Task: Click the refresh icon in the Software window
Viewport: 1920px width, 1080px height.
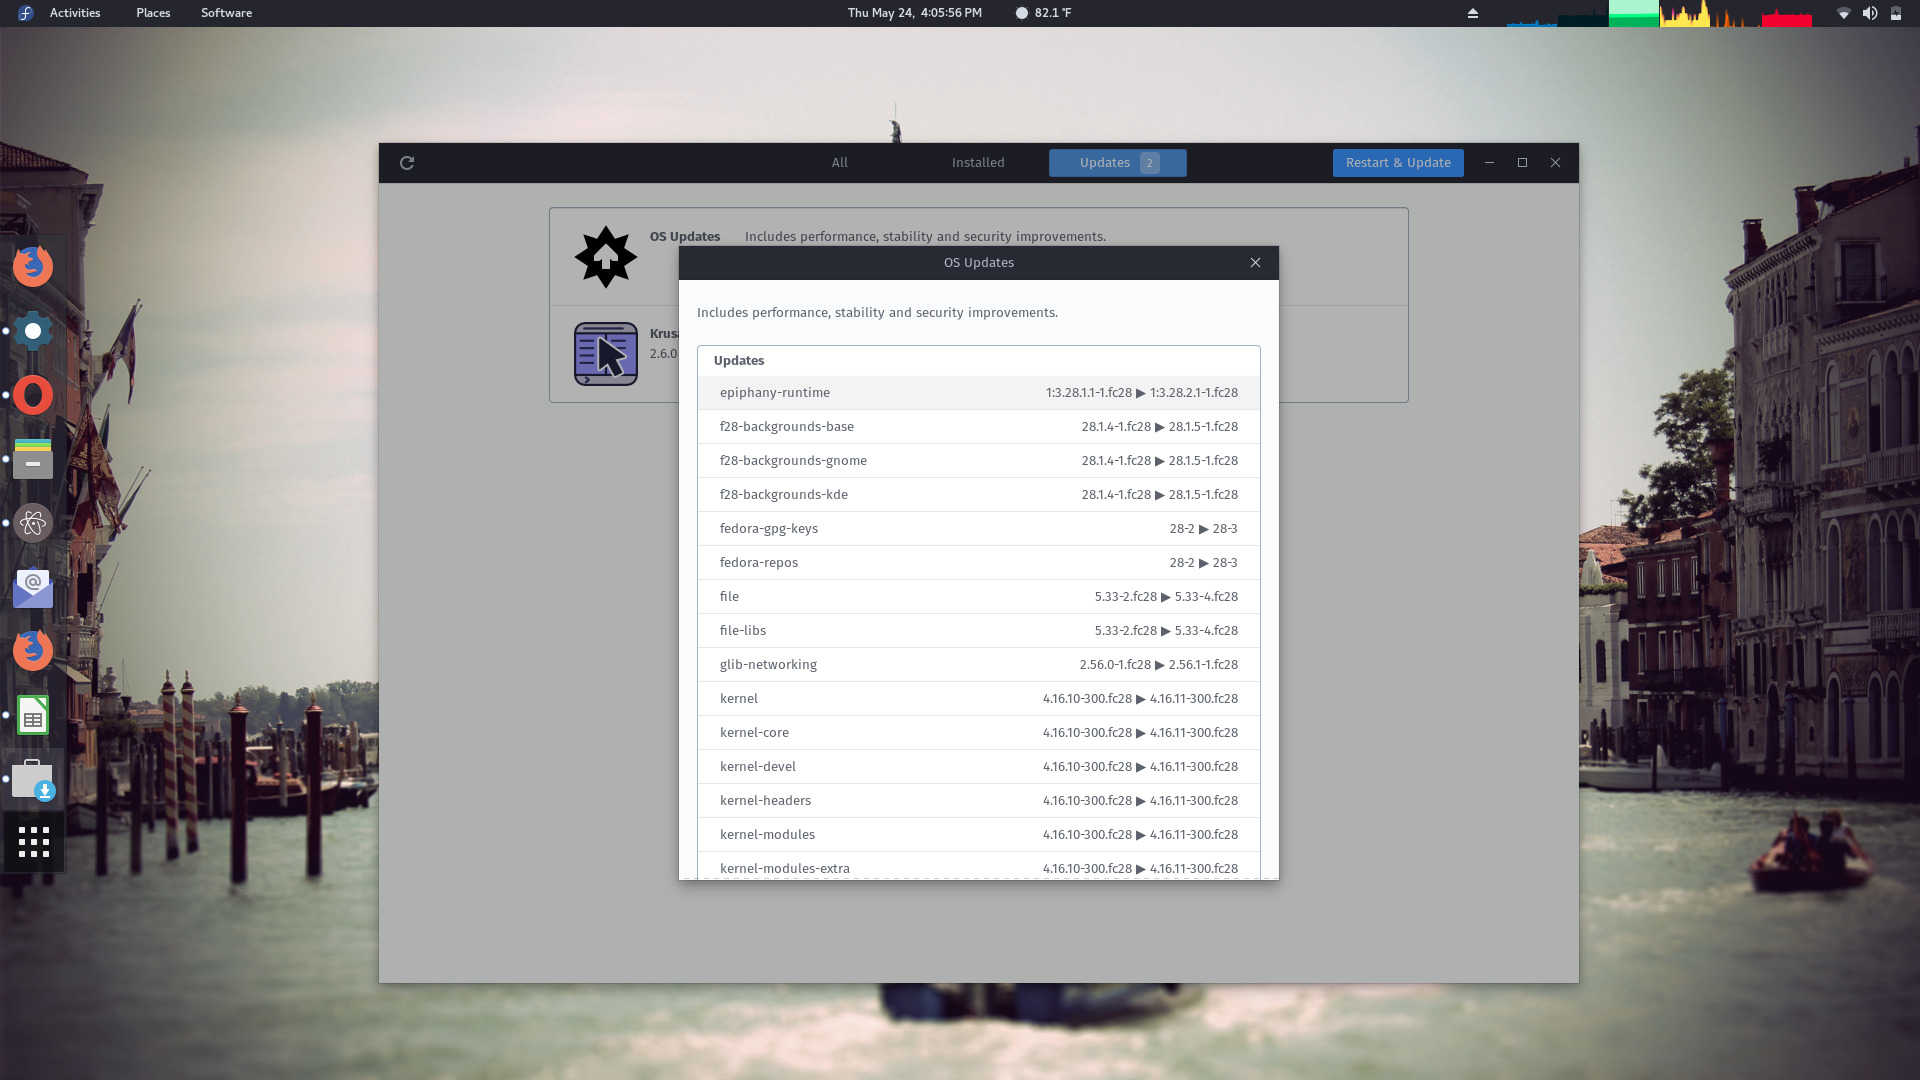Action: [407, 163]
